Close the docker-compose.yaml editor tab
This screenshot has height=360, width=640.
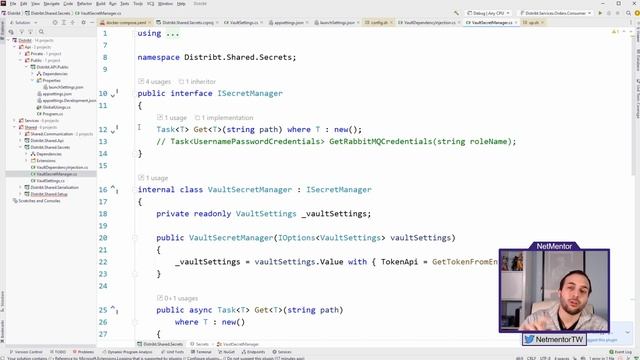point(149,23)
